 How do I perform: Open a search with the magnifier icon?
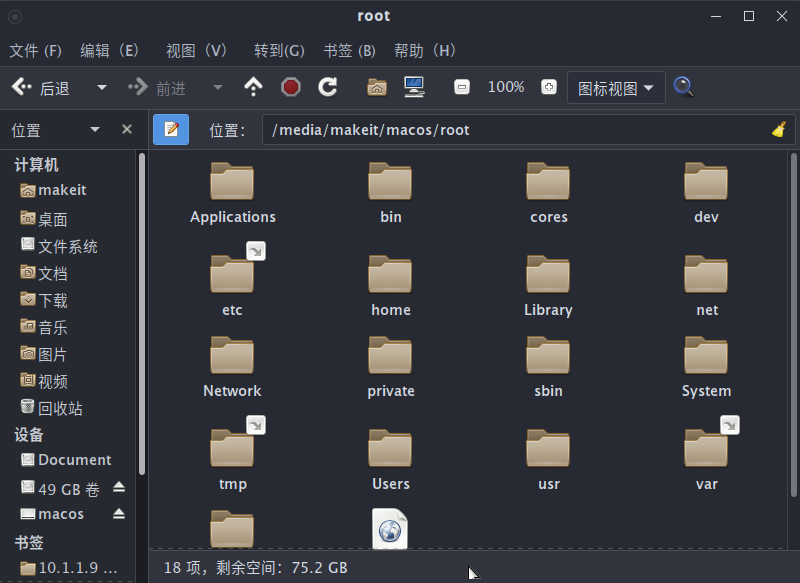pos(684,87)
